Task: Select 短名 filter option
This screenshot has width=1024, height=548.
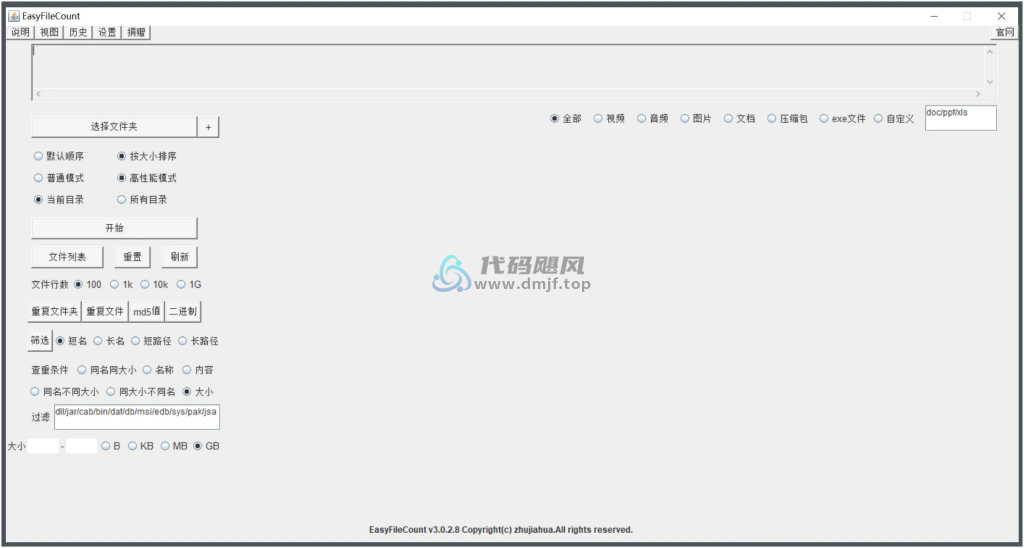Action: coord(71,341)
